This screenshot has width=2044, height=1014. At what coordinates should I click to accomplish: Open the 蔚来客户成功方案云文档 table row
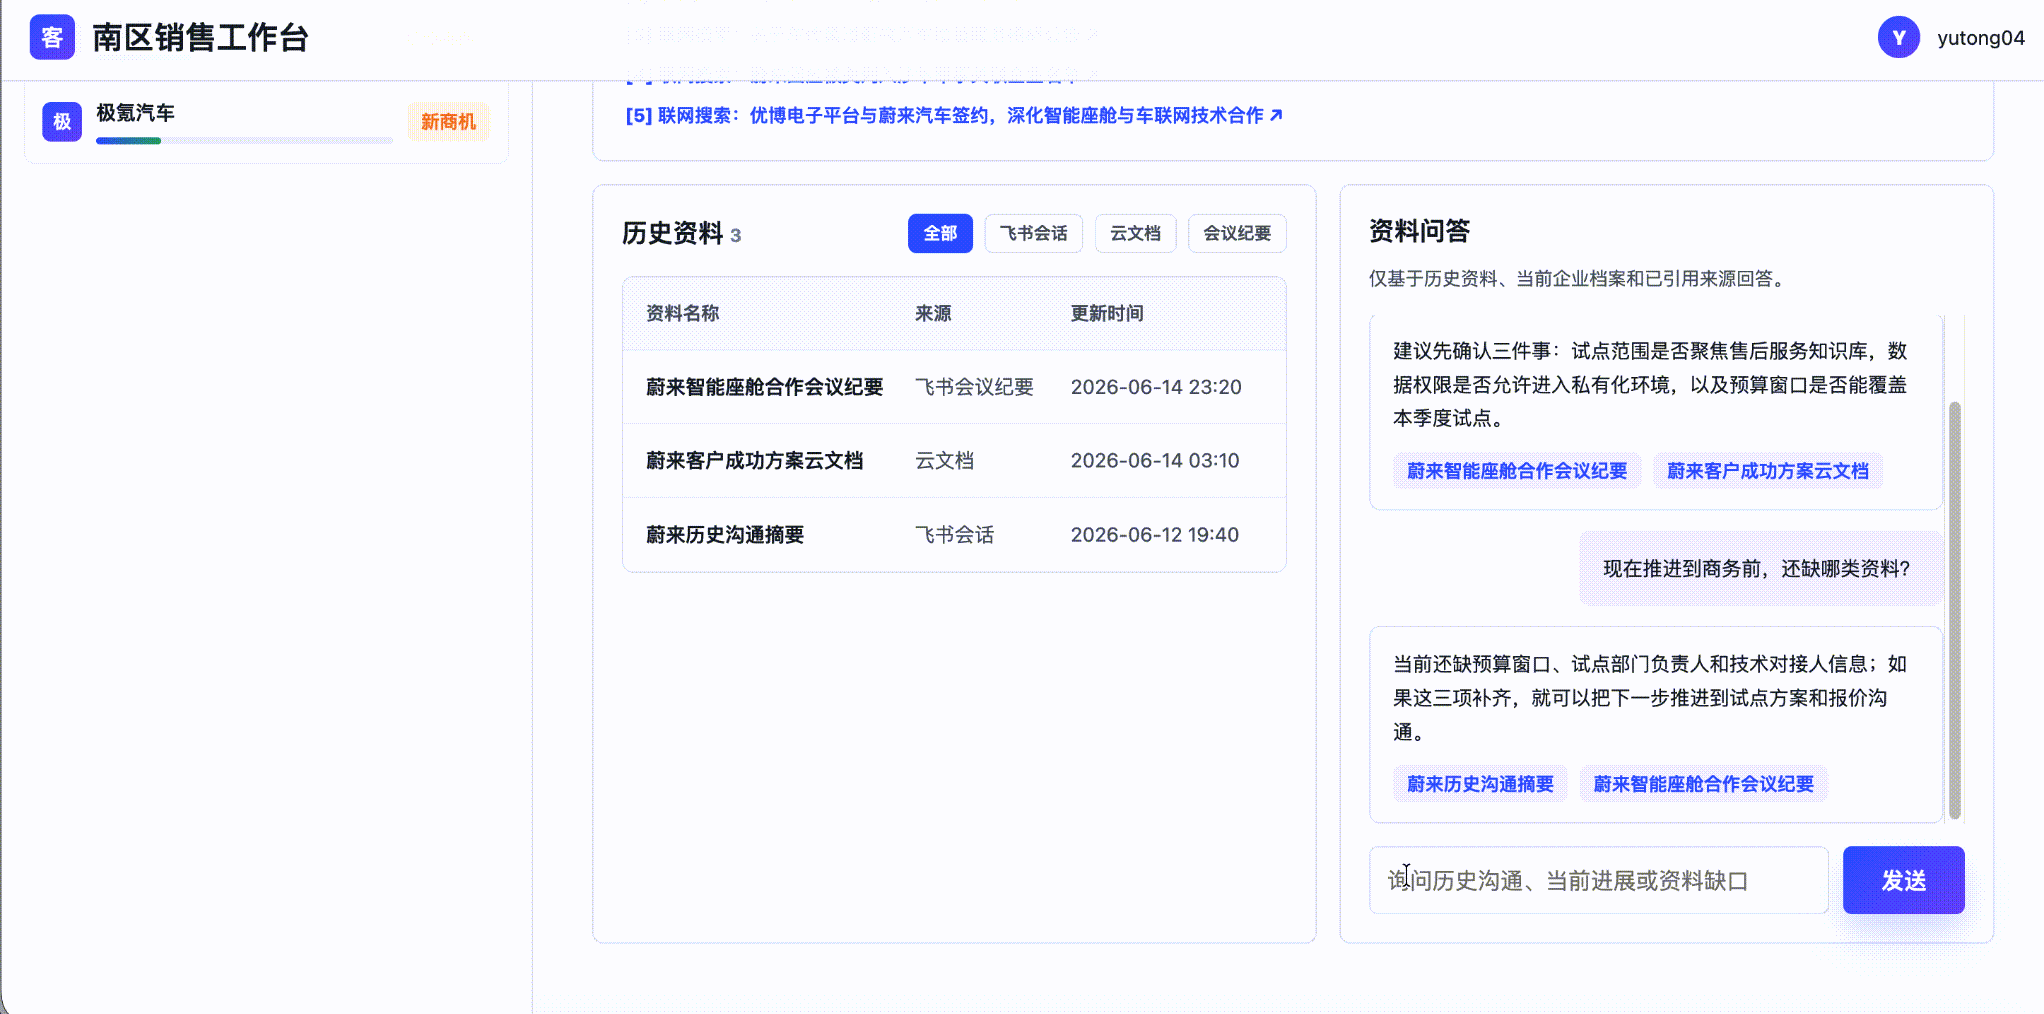pyautogui.click(x=954, y=461)
